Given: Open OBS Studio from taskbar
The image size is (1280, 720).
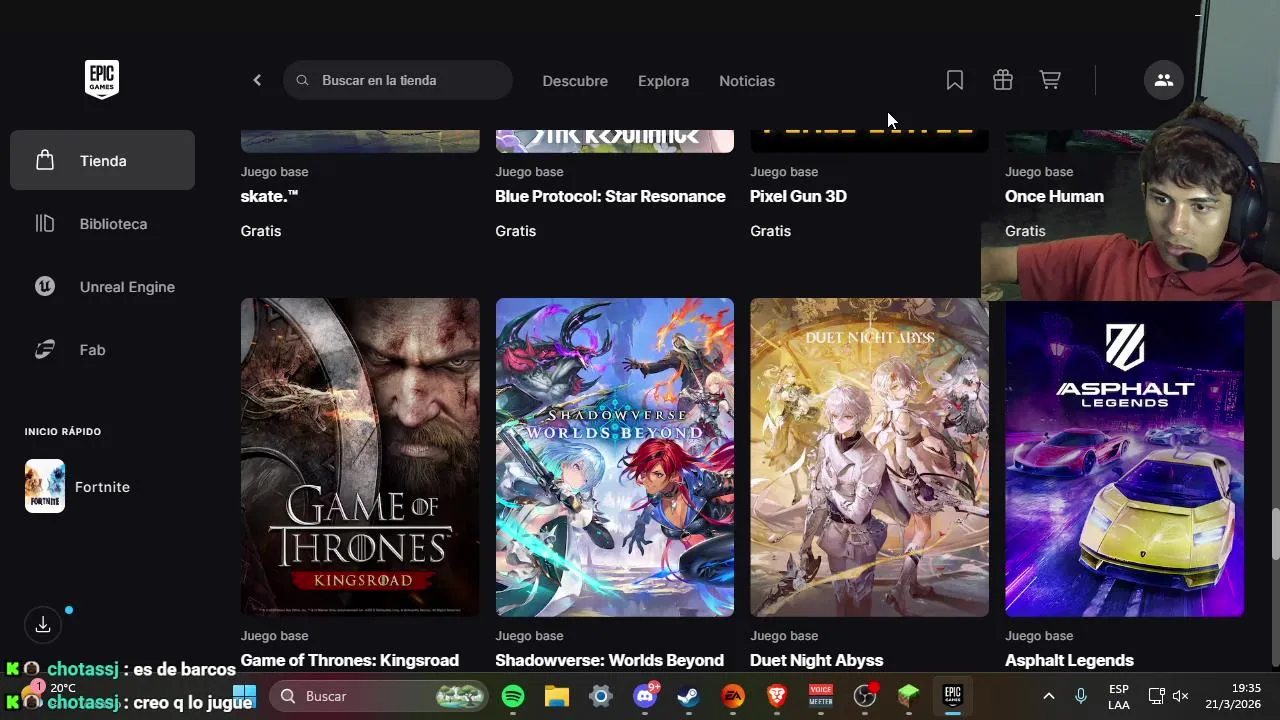Looking at the screenshot, I should [x=865, y=695].
